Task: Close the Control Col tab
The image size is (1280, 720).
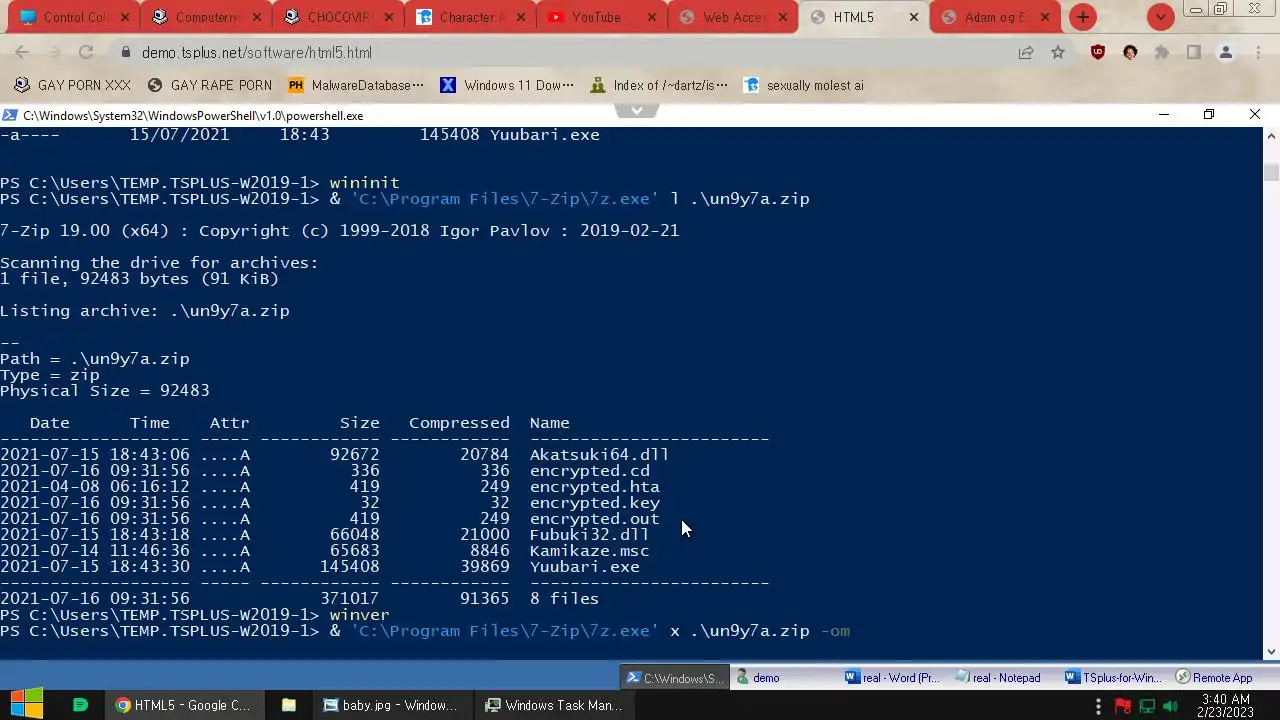Action: 124,17
